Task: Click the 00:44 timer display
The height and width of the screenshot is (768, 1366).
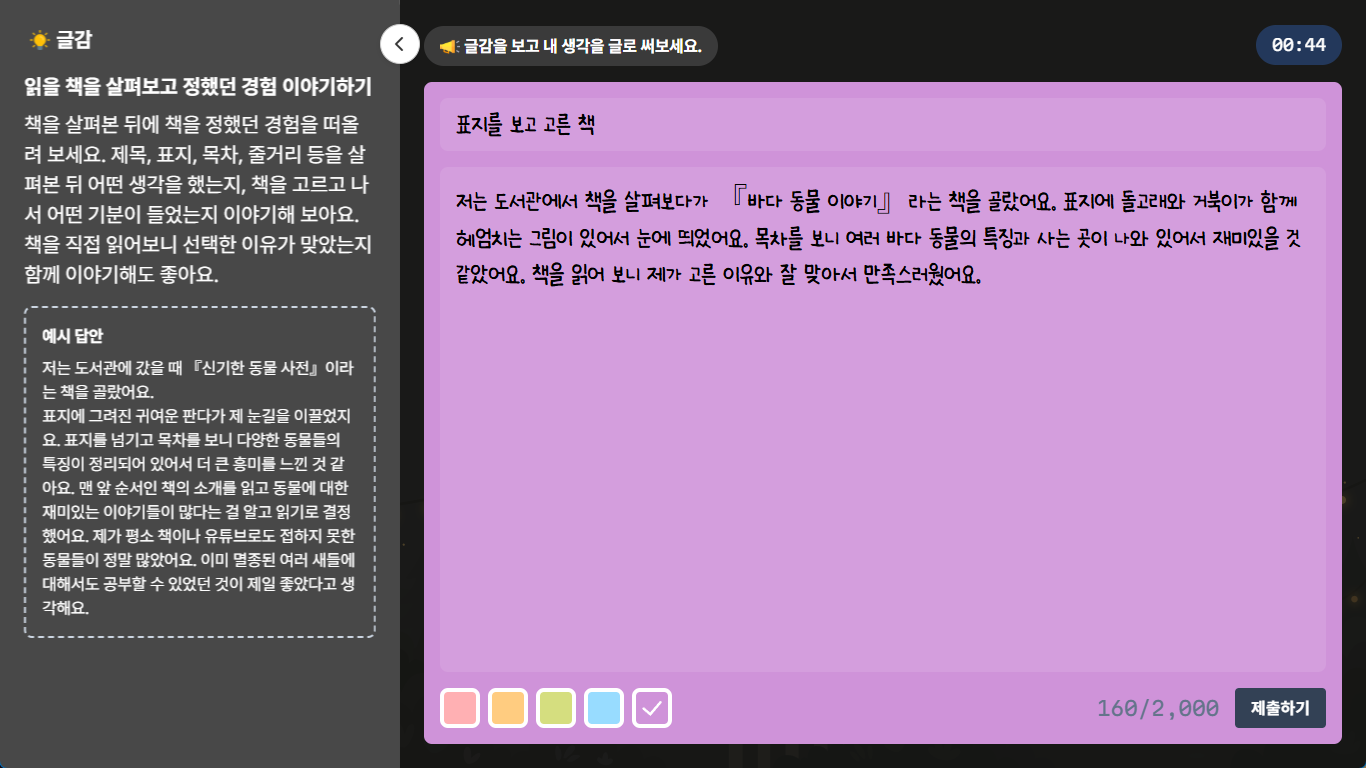Action: click(x=1299, y=45)
